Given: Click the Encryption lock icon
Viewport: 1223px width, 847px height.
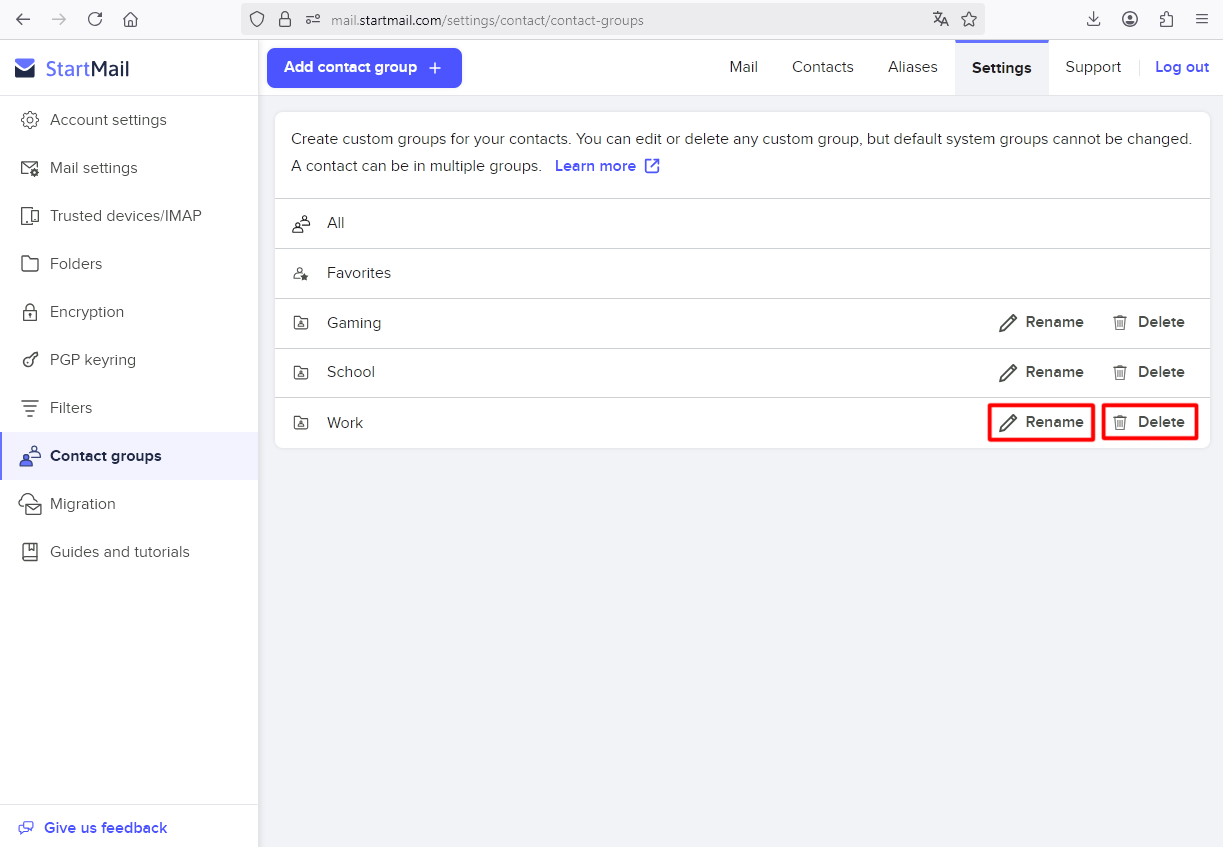Looking at the screenshot, I should pyautogui.click(x=30, y=312).
